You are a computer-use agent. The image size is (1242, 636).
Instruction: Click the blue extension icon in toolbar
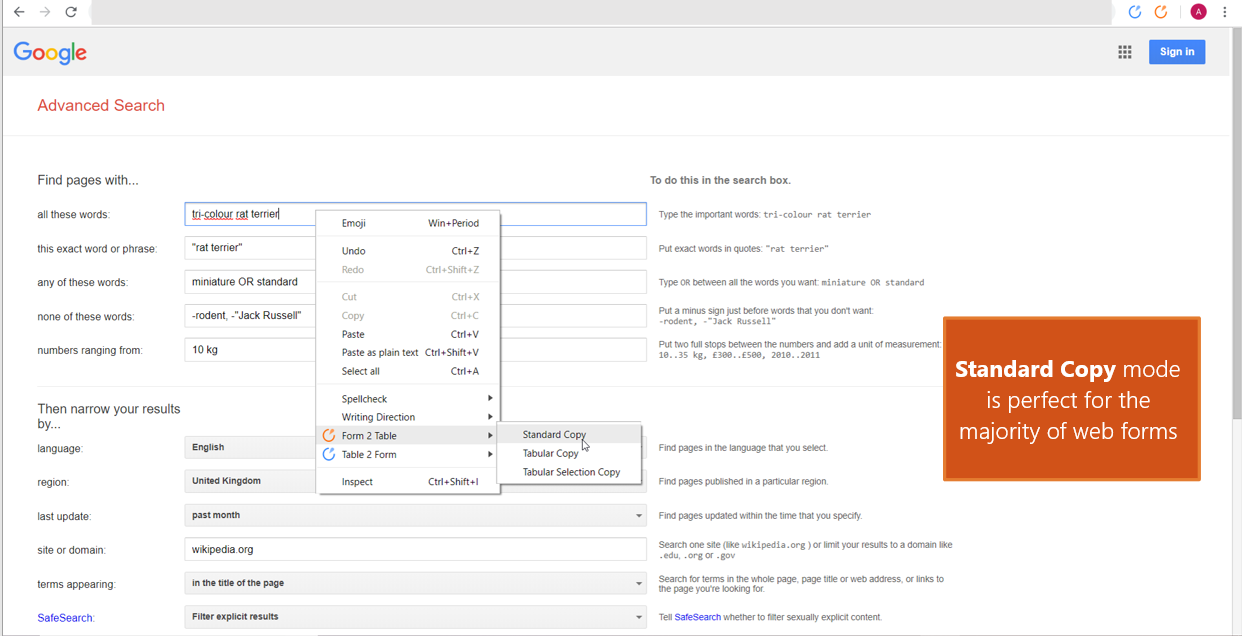click(1135, 12)
